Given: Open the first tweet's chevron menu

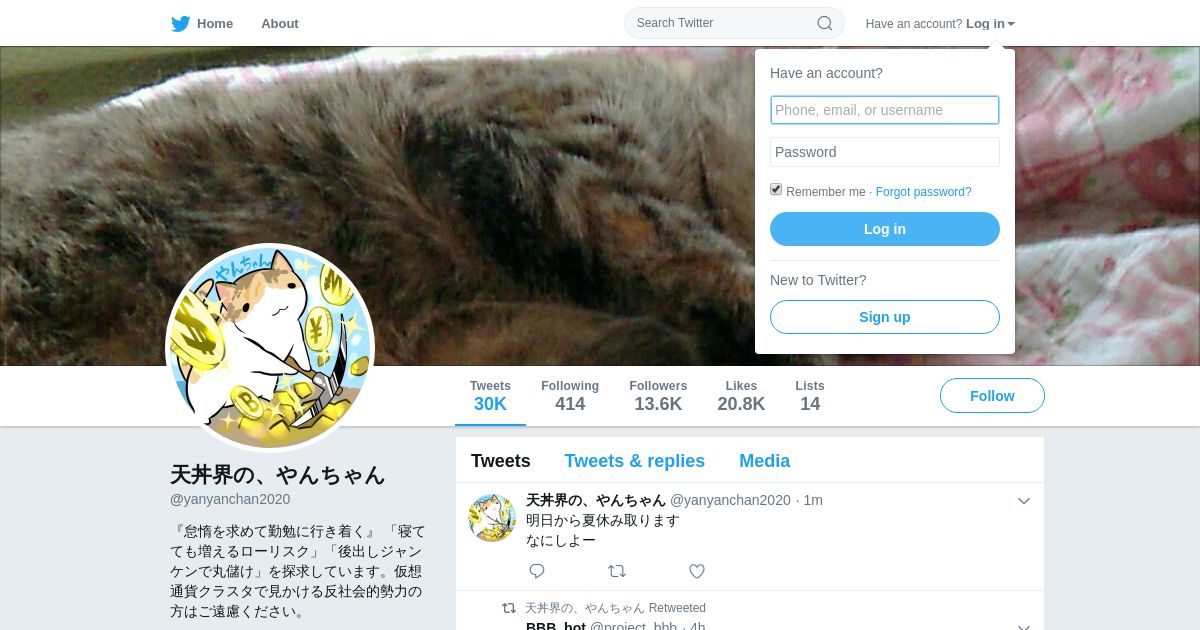Looking at the screenshot, I should [1024, 501].
